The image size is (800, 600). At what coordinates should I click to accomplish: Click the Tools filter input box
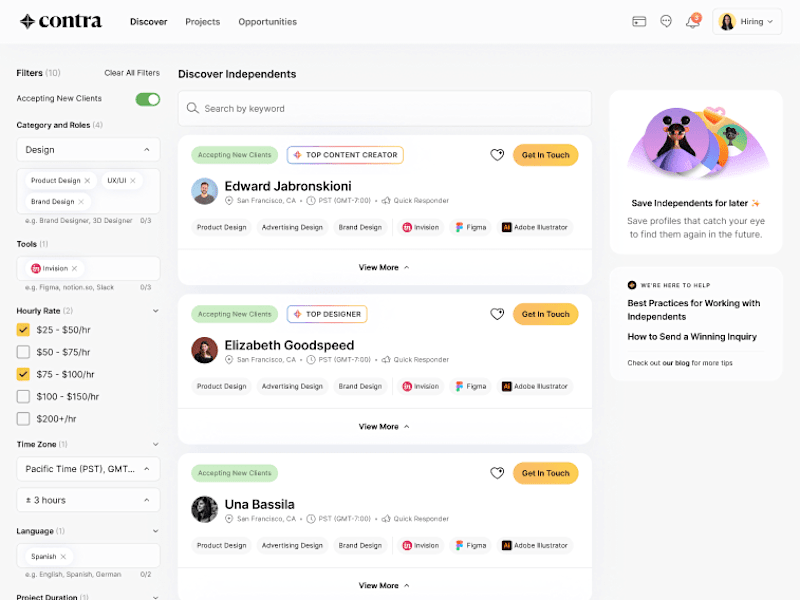tap(88, 268)
